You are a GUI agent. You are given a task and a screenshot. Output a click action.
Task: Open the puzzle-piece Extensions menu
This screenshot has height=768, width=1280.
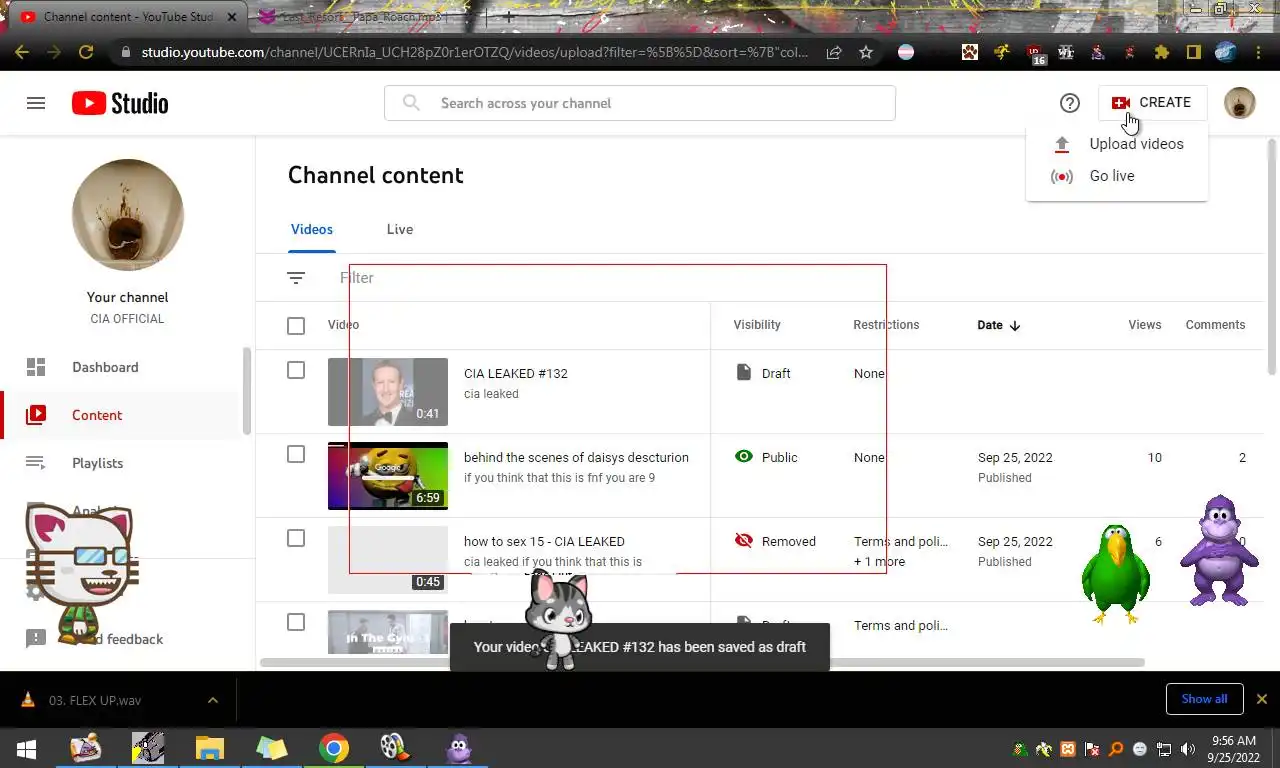1161,52
